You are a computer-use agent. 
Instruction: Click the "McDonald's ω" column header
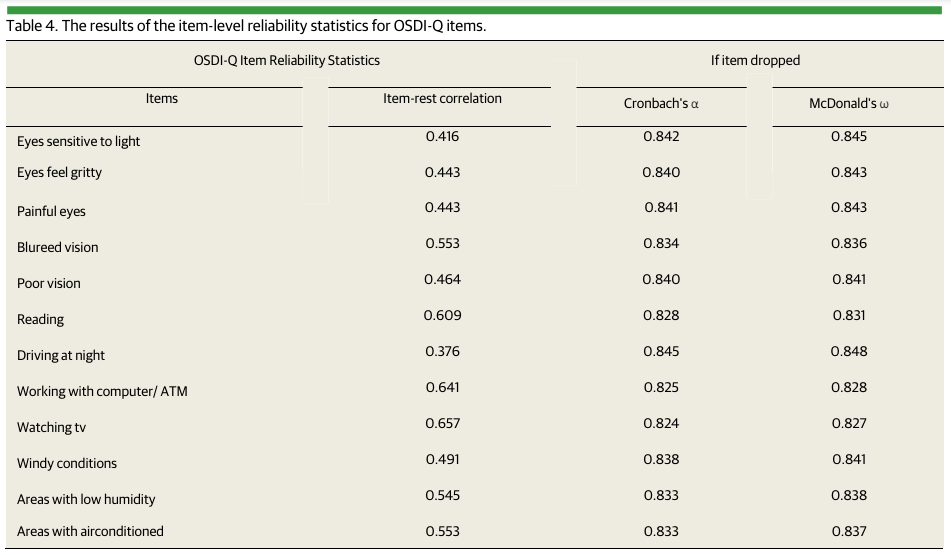pos(848,104)
